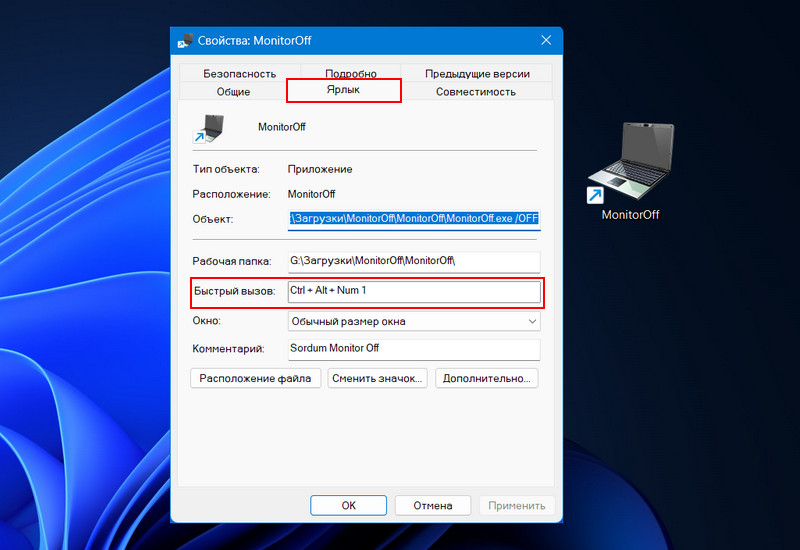Click the Свойства: MonitorOff title text
Viewport: 800px width, 550px height.
pyautogui.click(x=254, y=41)
